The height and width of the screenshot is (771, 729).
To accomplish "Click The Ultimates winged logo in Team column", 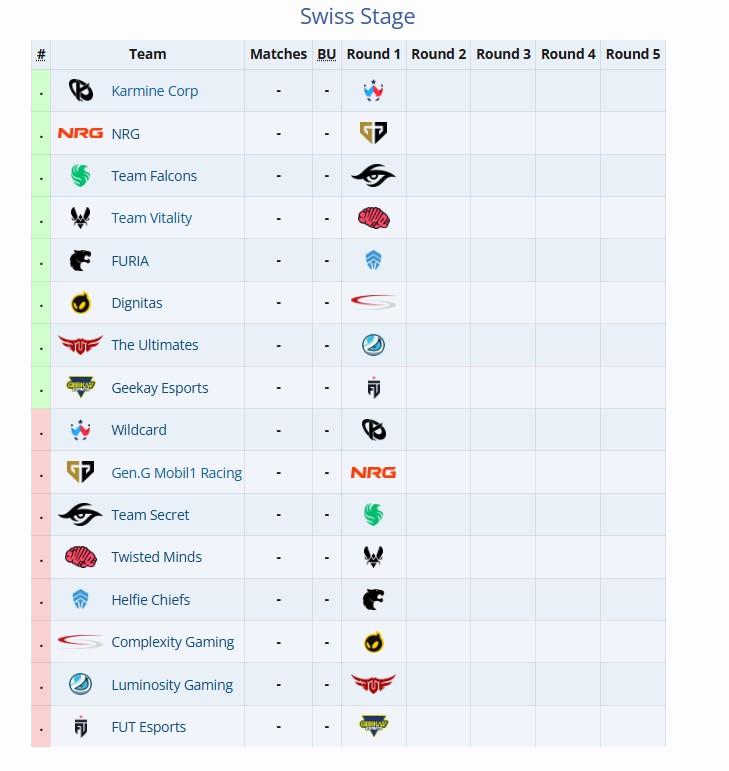I will pos(81,345).
